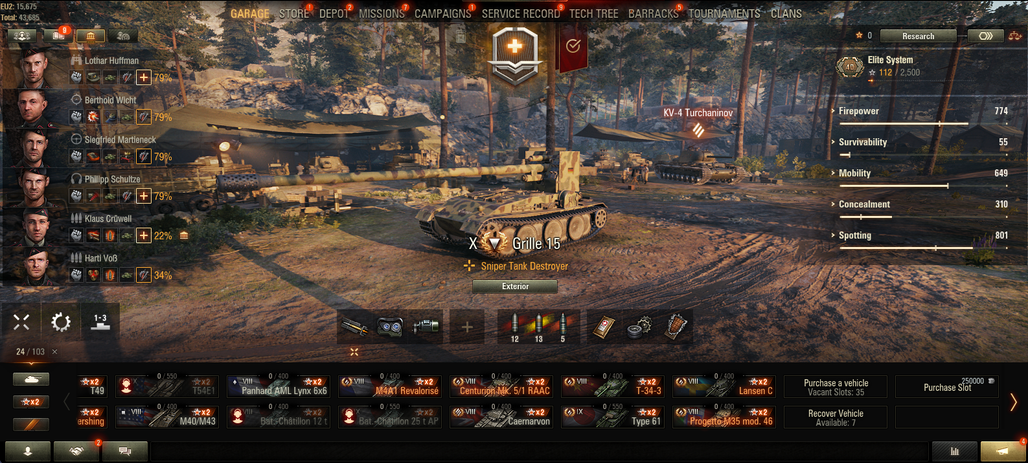Open the 1-3 podium ranking icon
The height and width of the screenshot is (463, 1028).
click(x=100, y=322)
